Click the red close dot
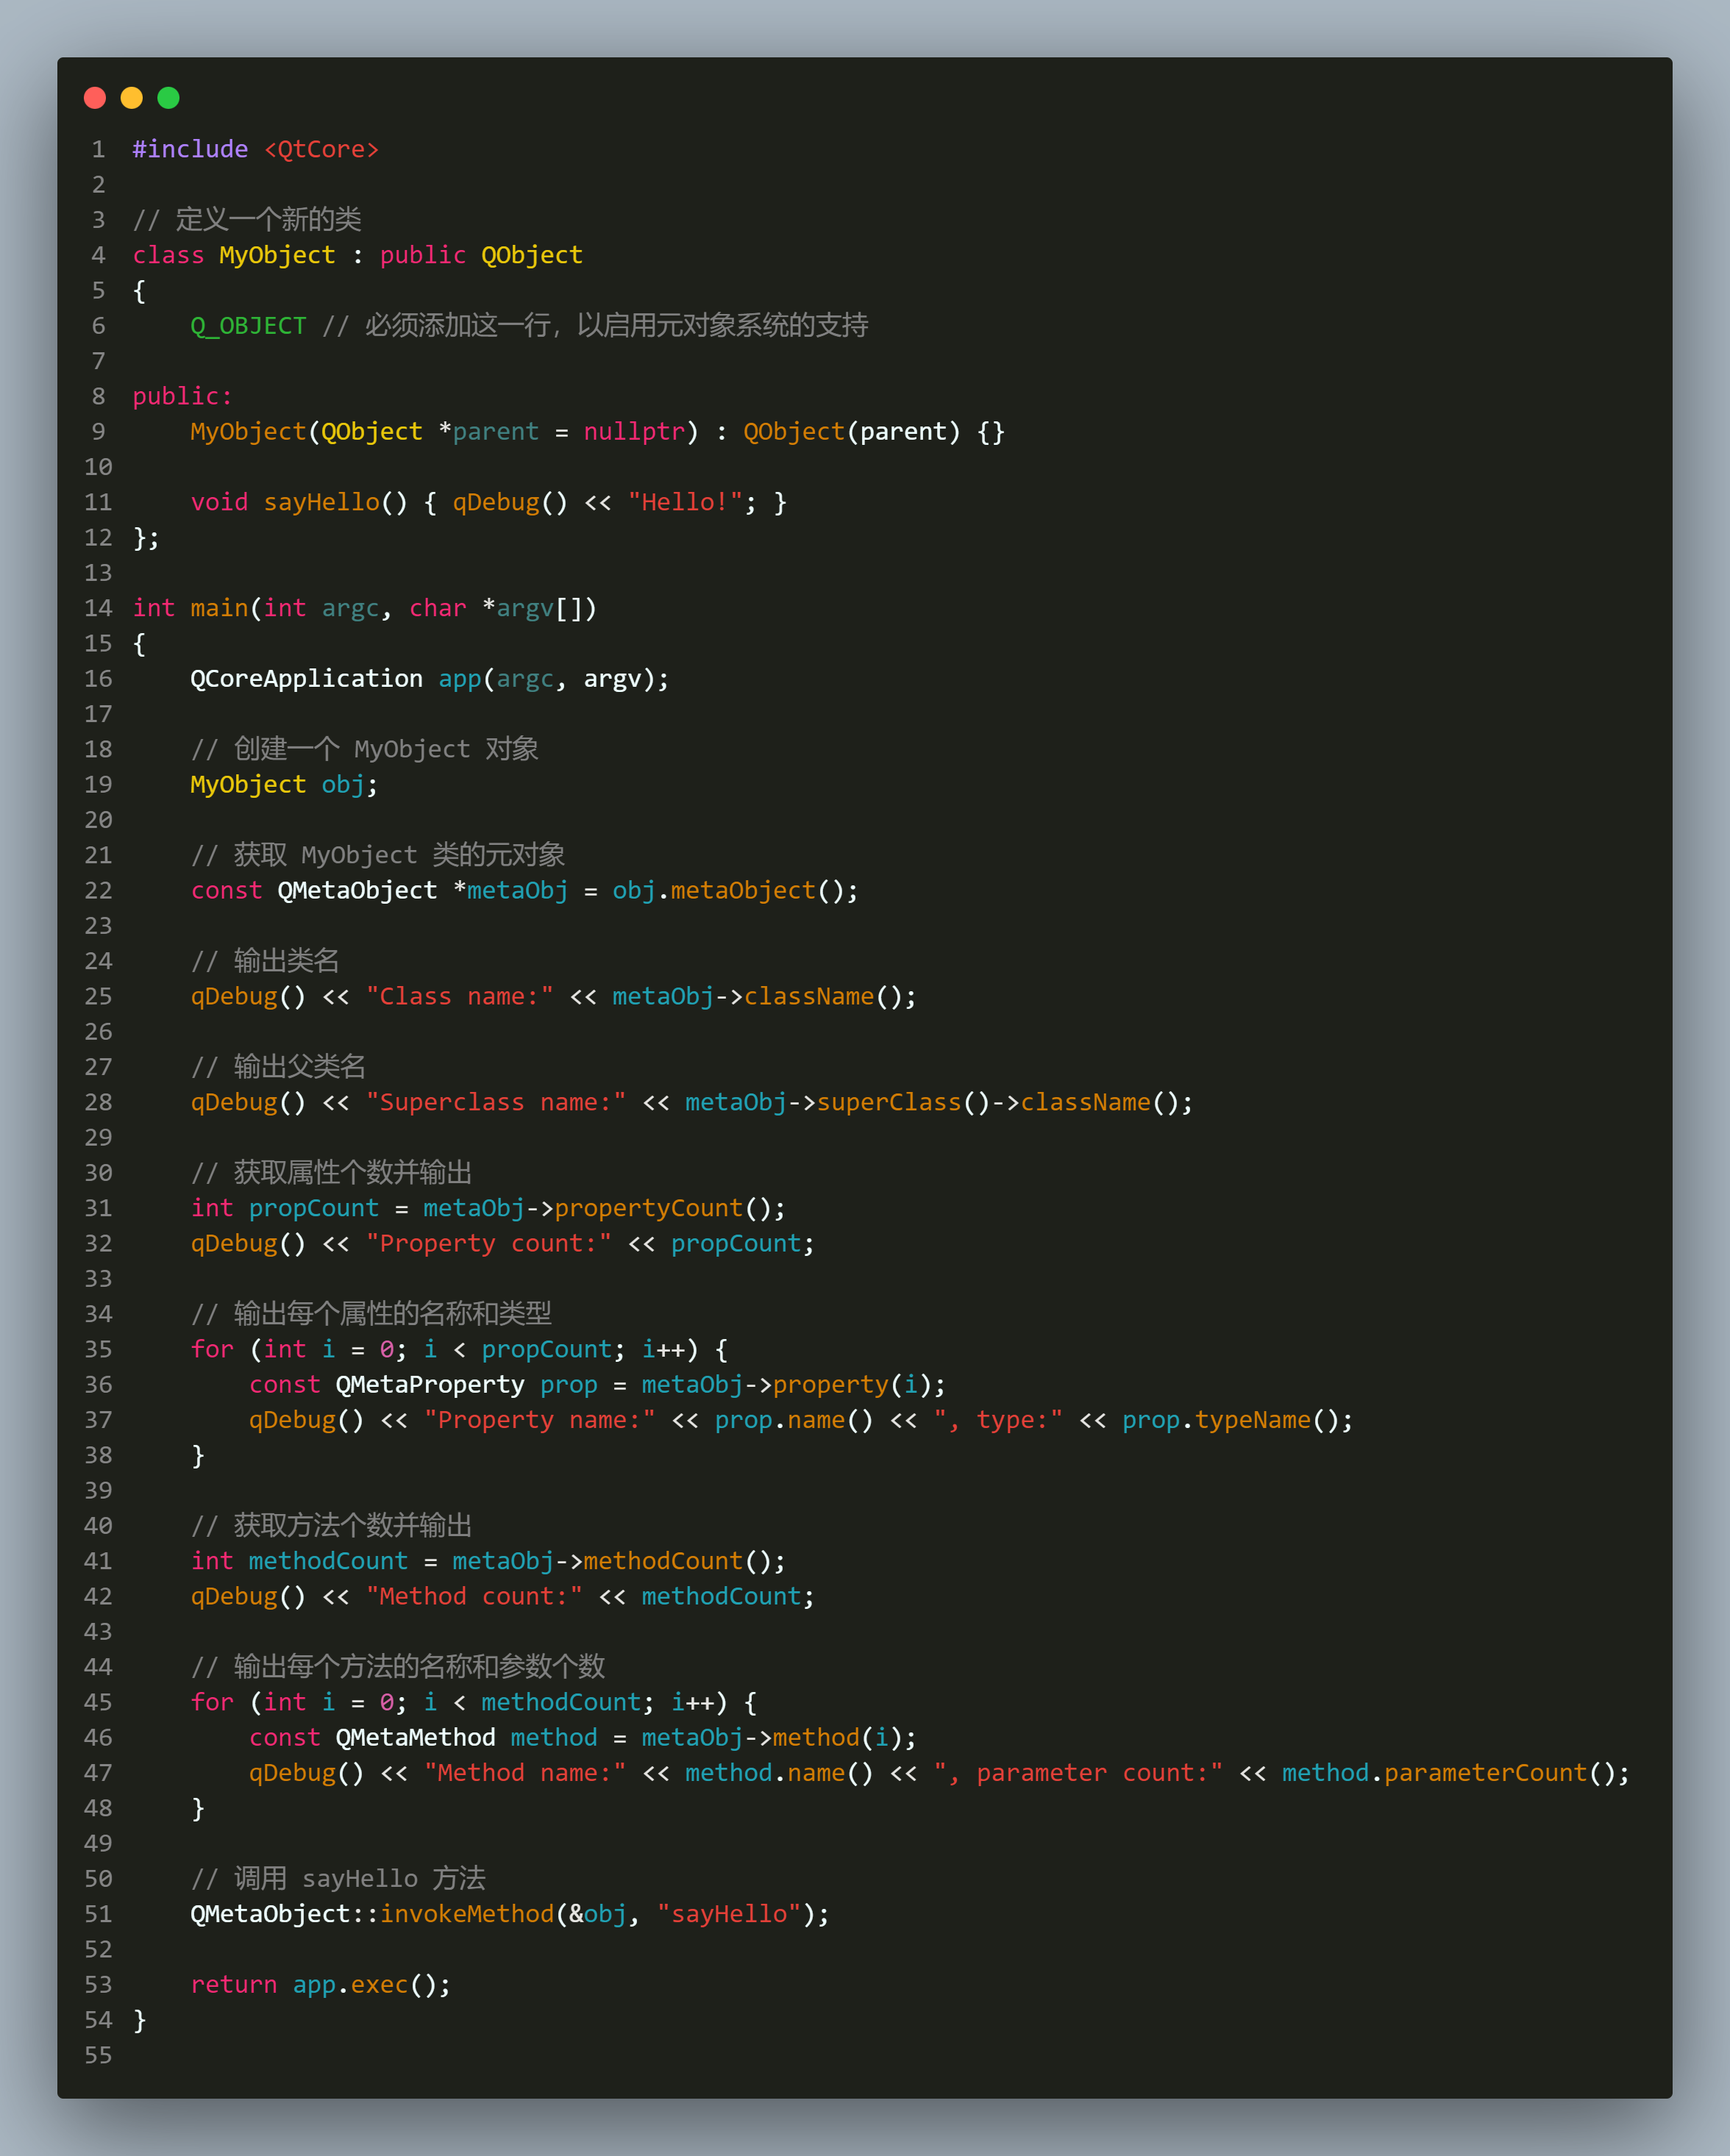1730x2156 pixels. (95, 97)
